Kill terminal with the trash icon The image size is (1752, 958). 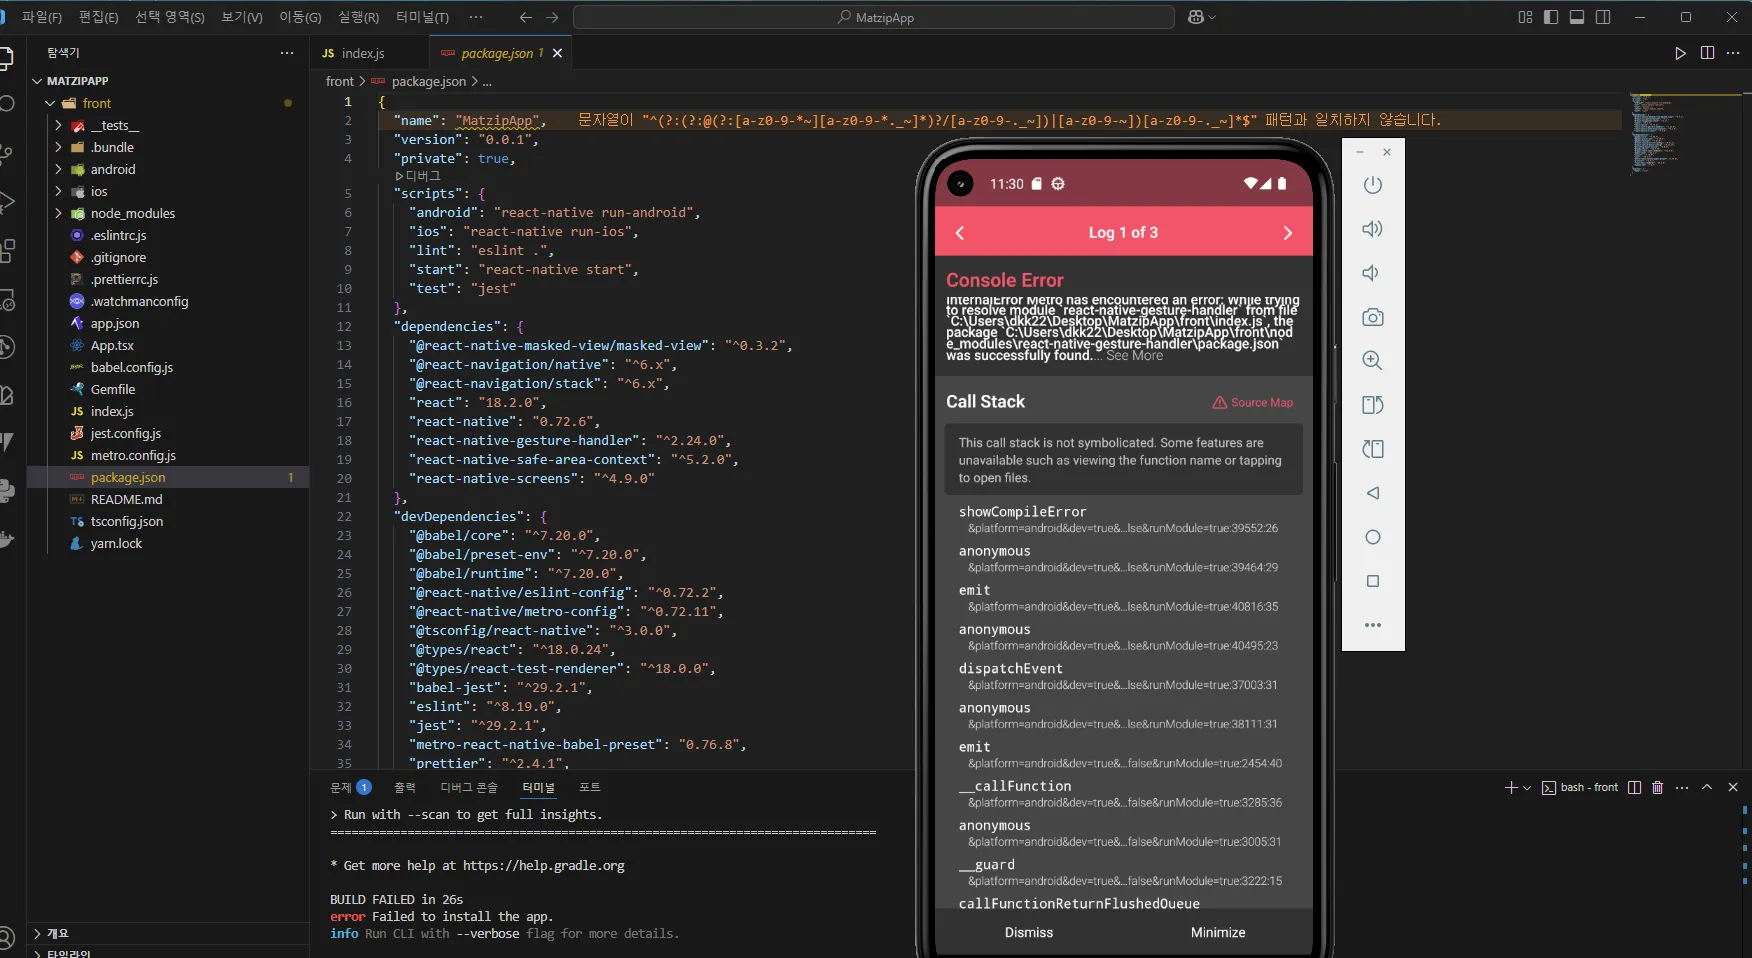click(x=1657, y=787)
